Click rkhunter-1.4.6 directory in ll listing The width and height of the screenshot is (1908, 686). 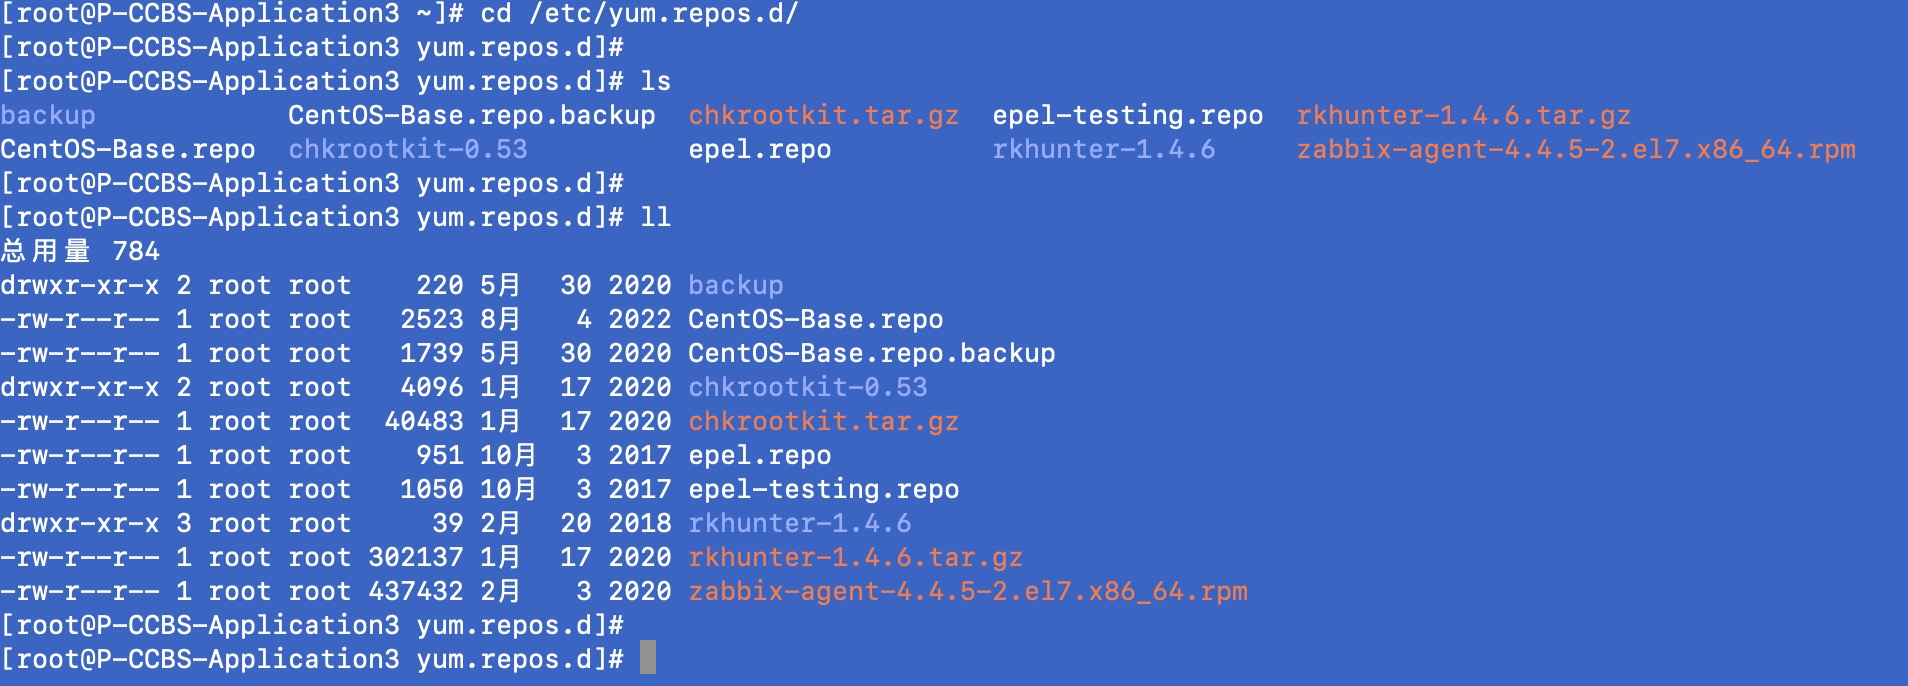point(800,523)
